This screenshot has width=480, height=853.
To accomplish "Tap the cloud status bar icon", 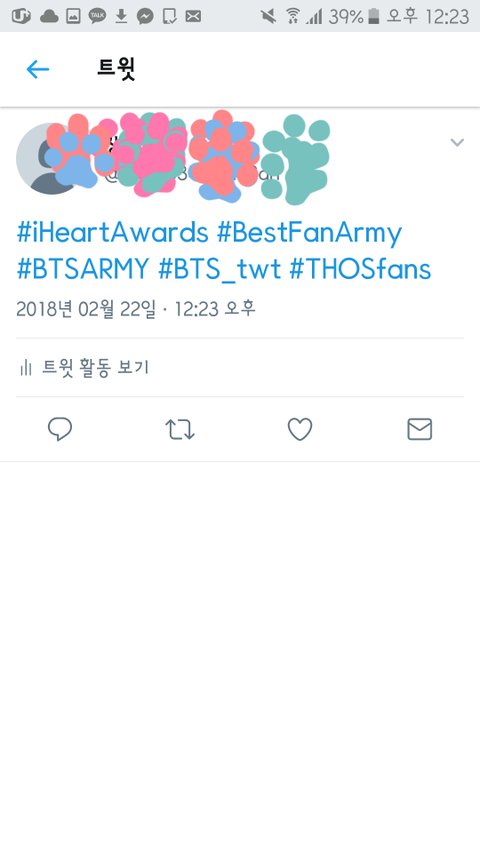I will [50, 16].
